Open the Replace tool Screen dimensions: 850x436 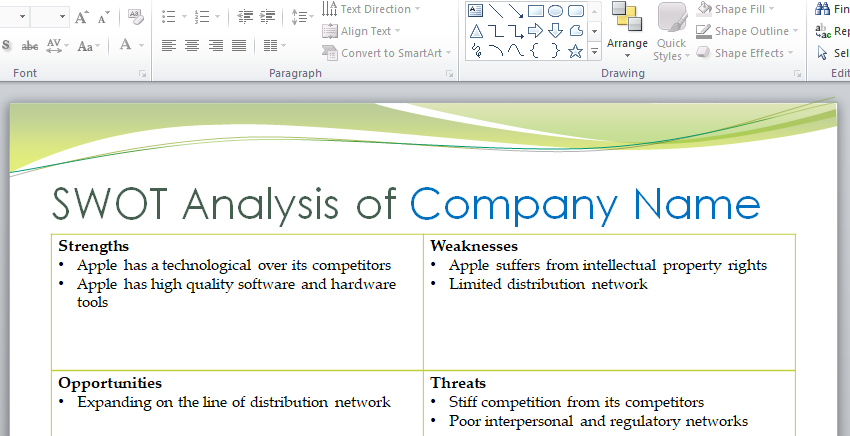[832, 31]
